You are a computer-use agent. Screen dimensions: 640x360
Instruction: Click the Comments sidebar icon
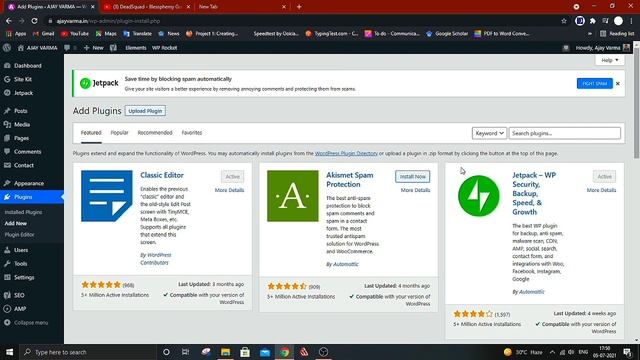tap(7, 151)
